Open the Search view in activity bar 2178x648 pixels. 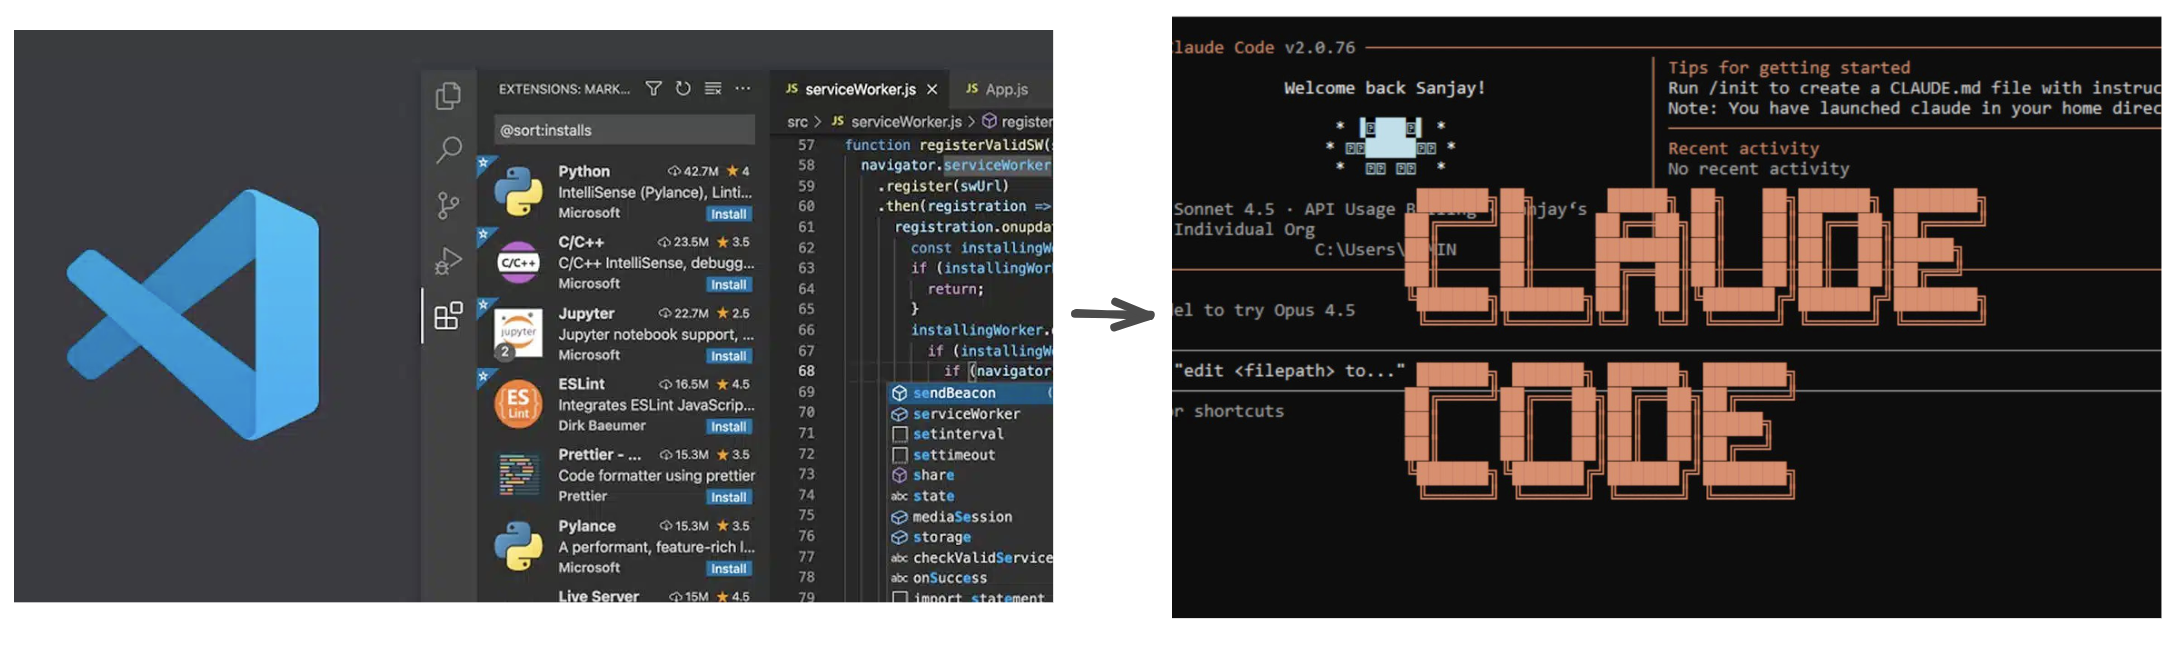(448, 150)
